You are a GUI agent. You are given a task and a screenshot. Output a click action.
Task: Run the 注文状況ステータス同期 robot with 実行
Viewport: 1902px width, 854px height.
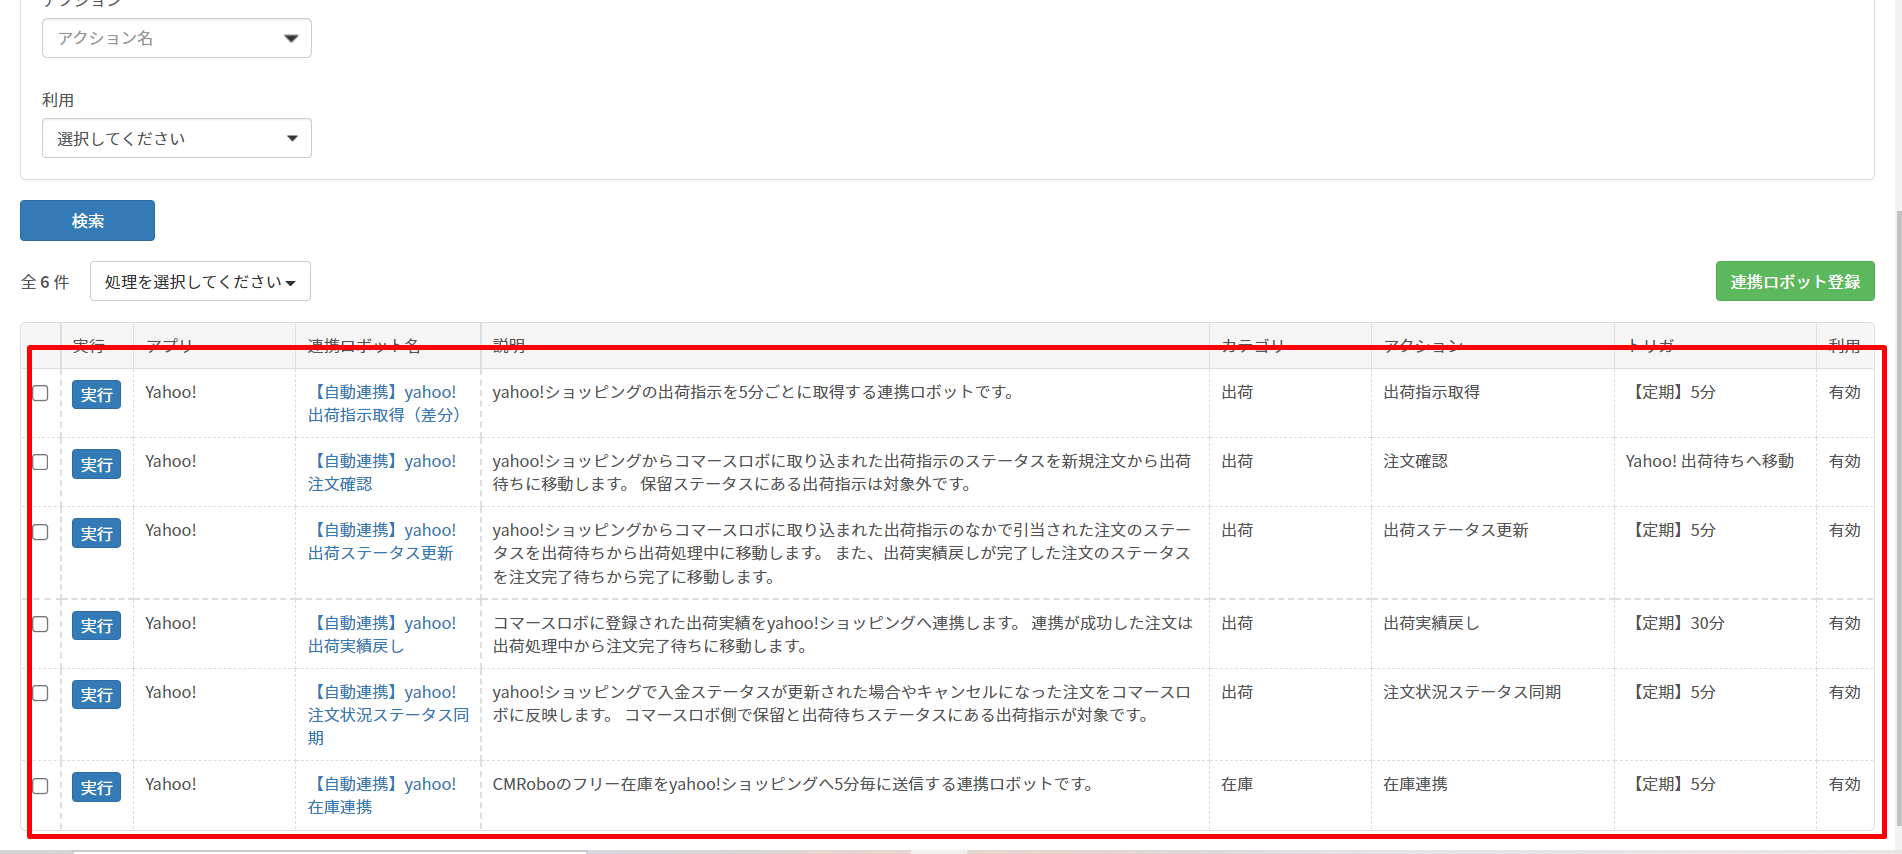click(96, 694)
